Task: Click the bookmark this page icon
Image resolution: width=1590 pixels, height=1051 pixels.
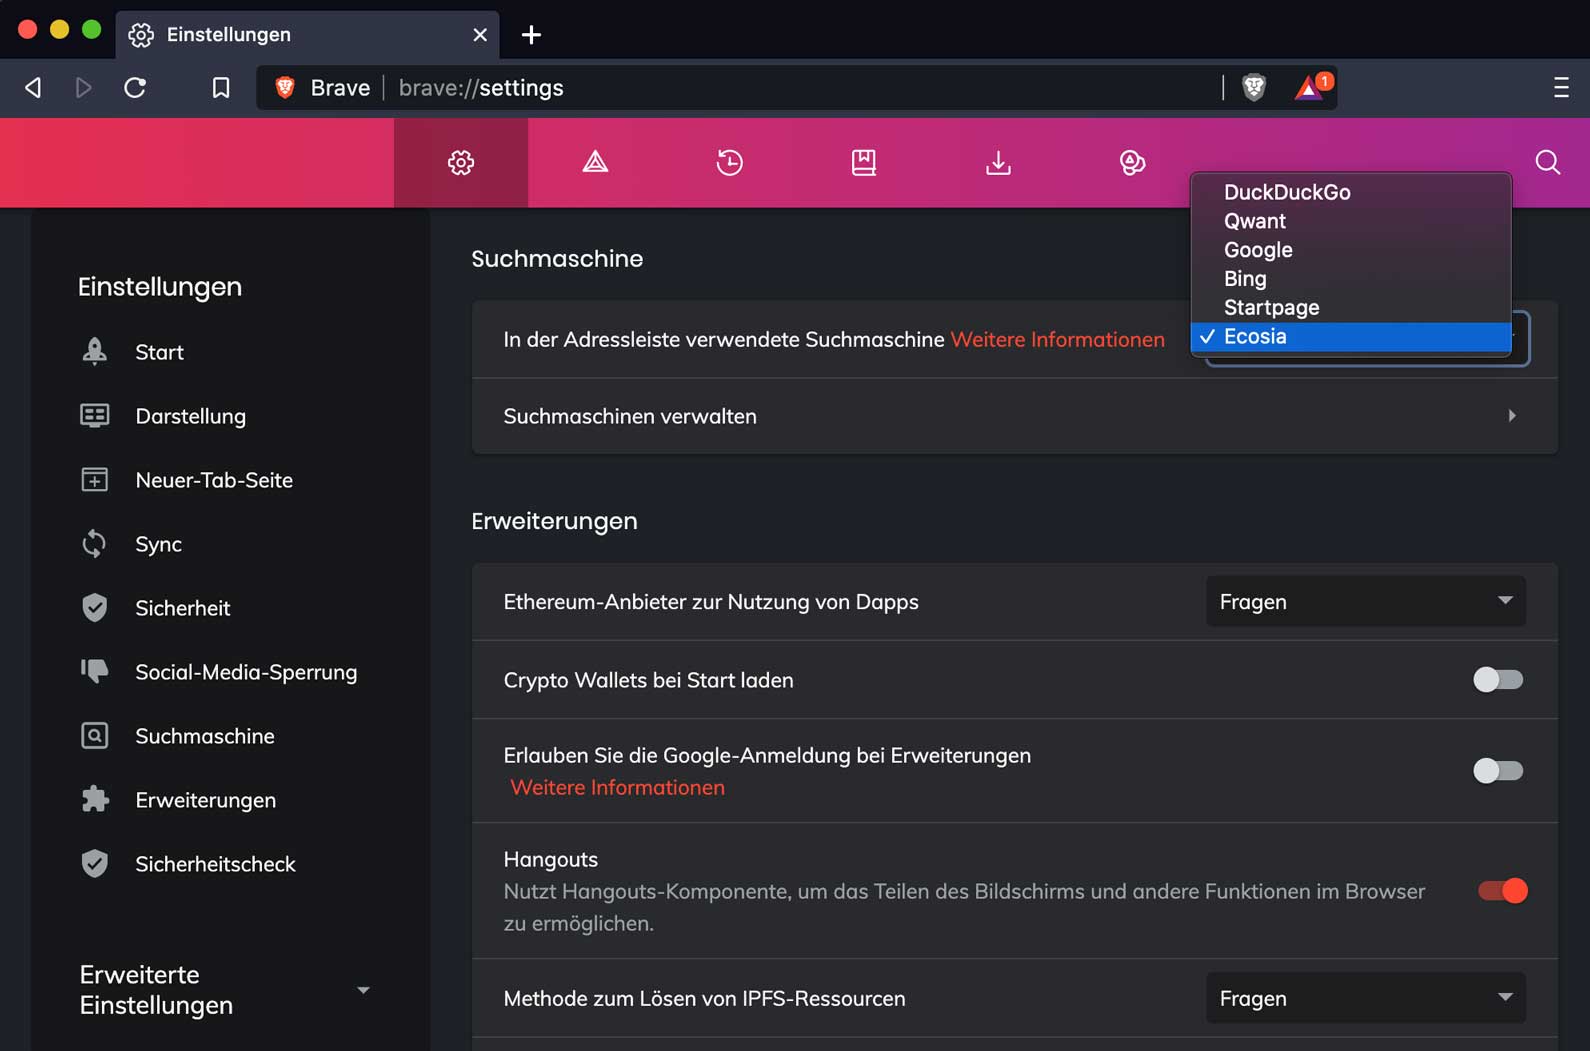Action: click(x=221, y=88)
